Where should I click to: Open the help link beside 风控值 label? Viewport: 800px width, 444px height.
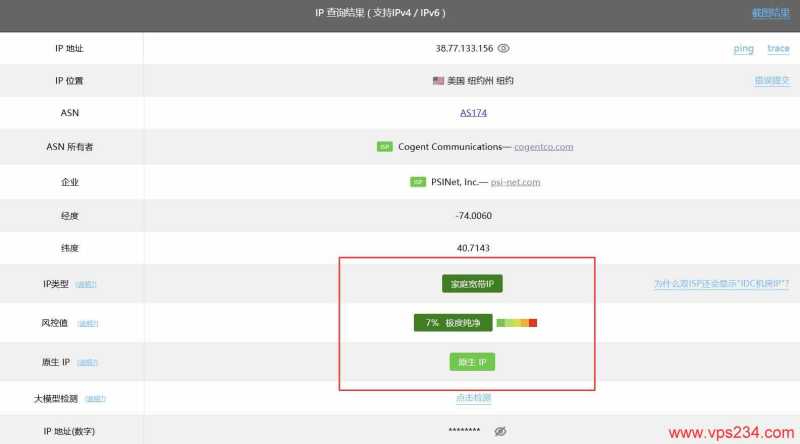(x=87, y=324)
